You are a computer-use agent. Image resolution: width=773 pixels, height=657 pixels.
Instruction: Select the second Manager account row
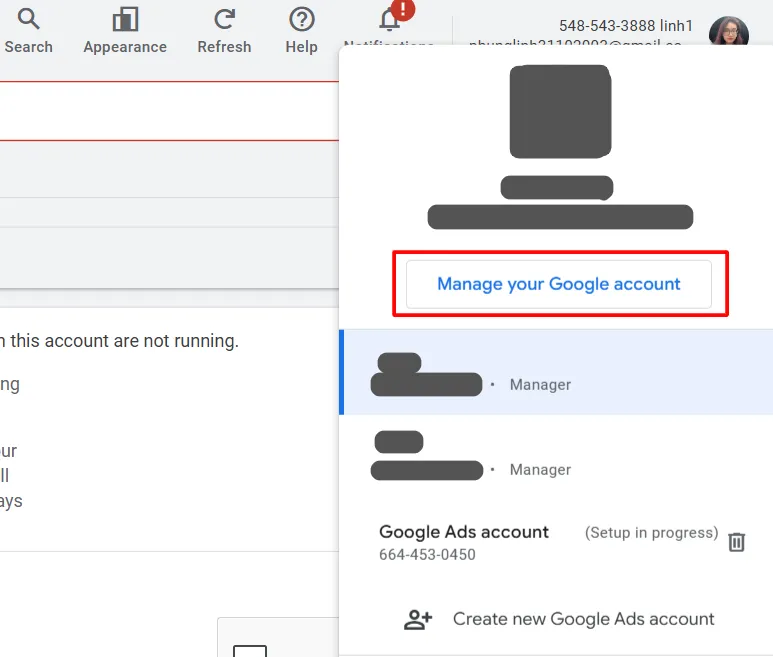tap(556, 456)
